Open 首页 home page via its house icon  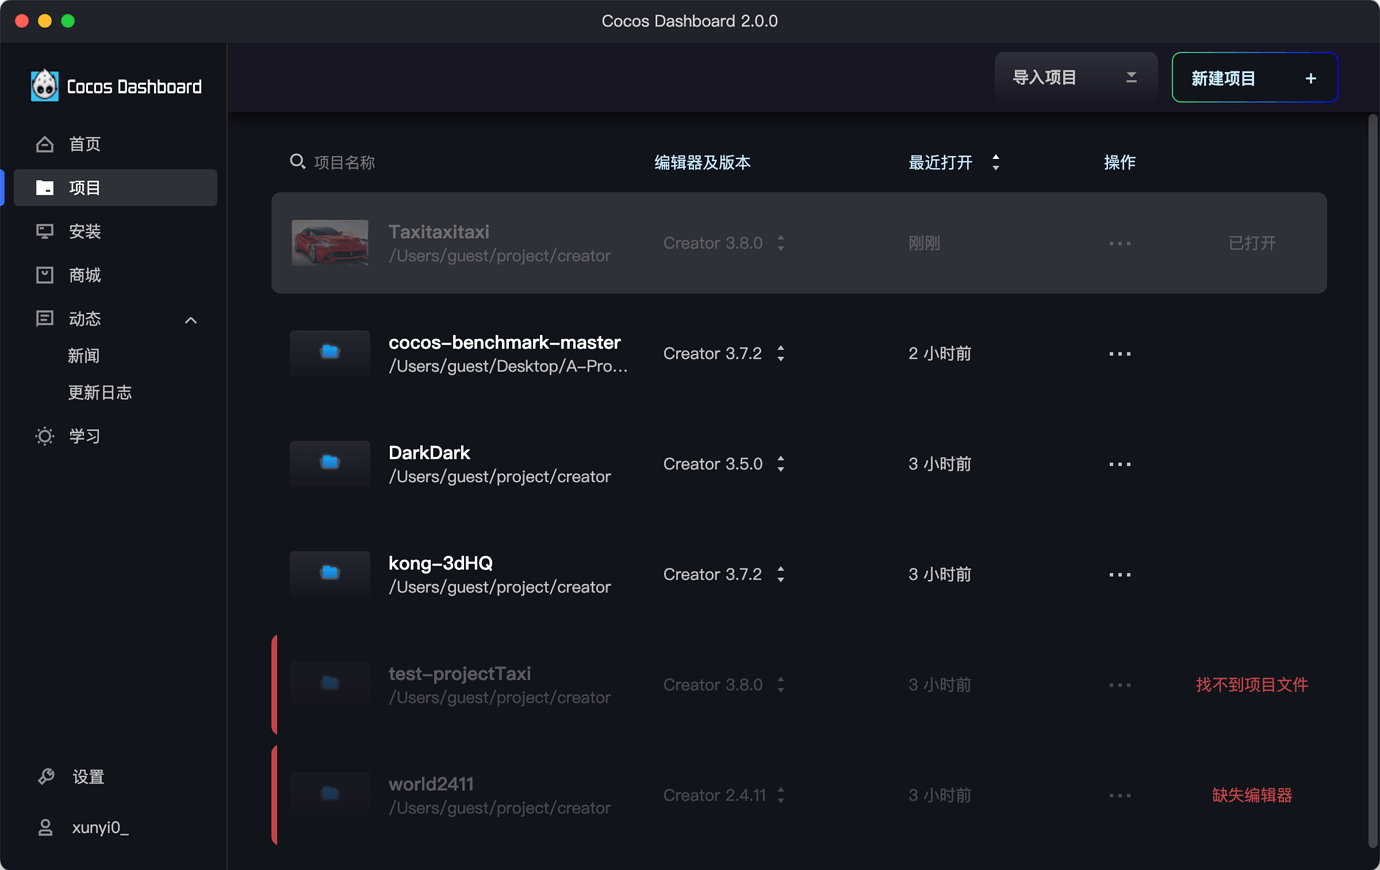pos(44,143)
